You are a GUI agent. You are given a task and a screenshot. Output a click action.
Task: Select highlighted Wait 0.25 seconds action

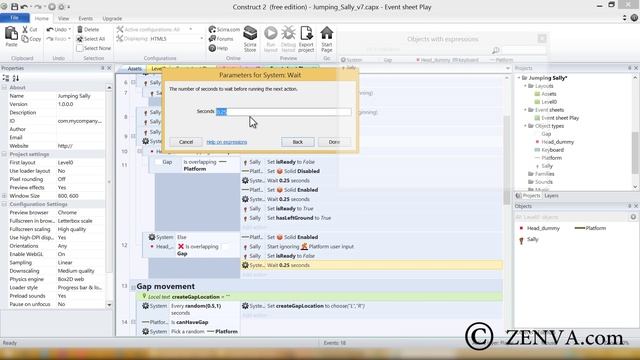pos(371,265)
